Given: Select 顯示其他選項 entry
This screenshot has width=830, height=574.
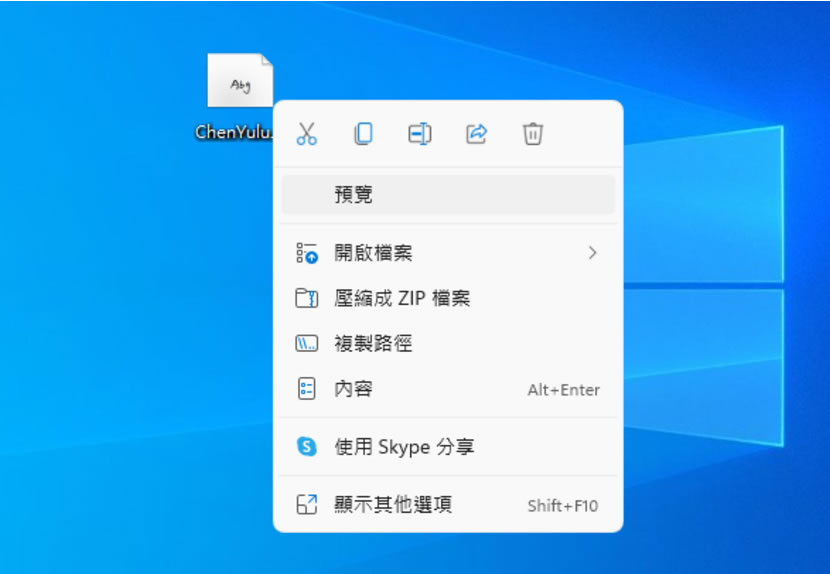Looking at the screenshot, I should pos(448,505).
